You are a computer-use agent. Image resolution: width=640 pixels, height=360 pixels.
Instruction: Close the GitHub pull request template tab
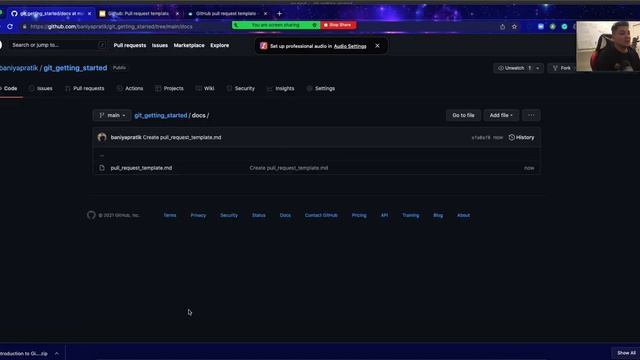265,13
